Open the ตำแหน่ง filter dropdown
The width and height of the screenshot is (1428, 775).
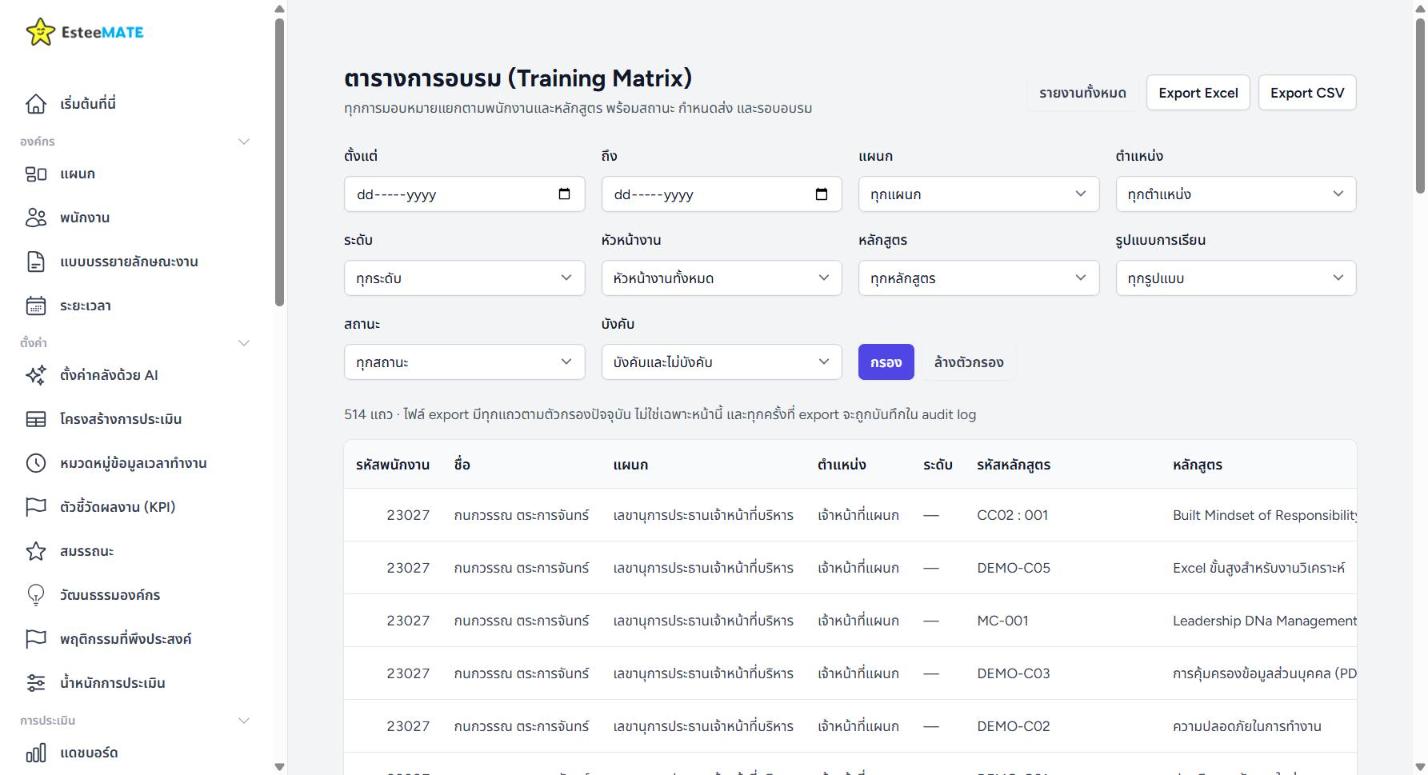[x=1236, y=195]
